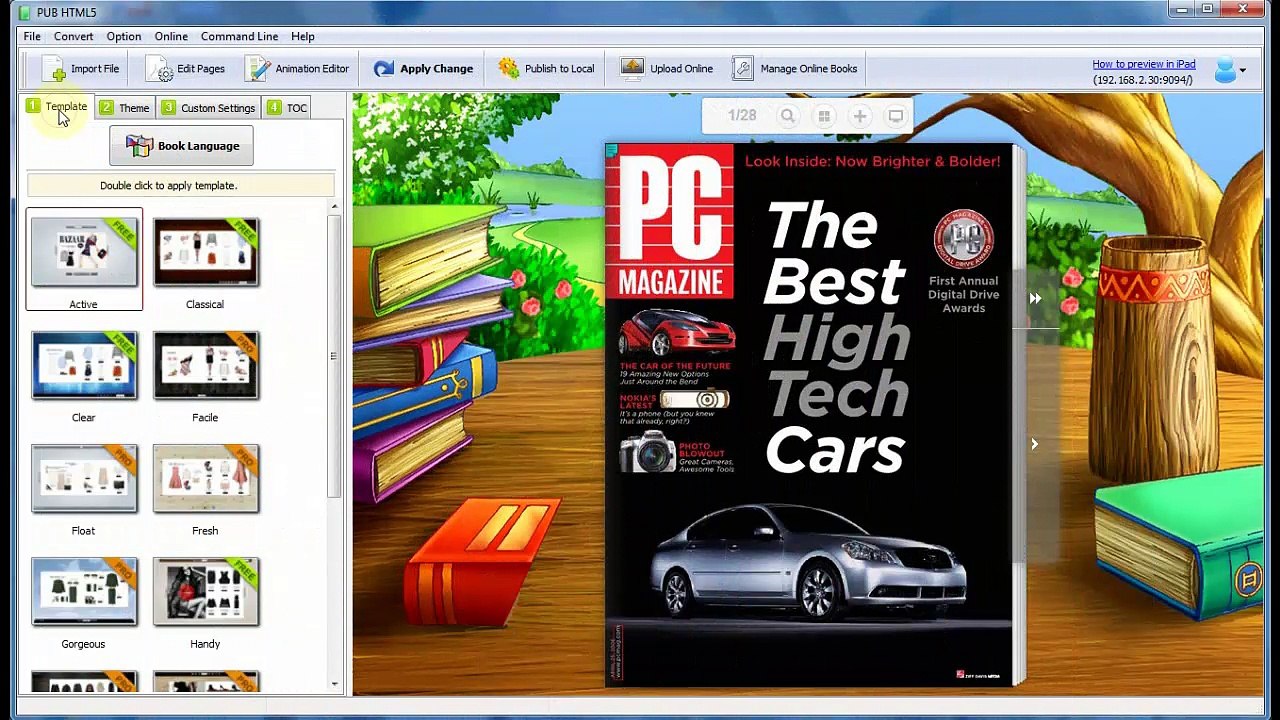This screenshot has width=1280, height=720.
Task: Open Edit Pages from the toolbar
Action: coord(186,69)
